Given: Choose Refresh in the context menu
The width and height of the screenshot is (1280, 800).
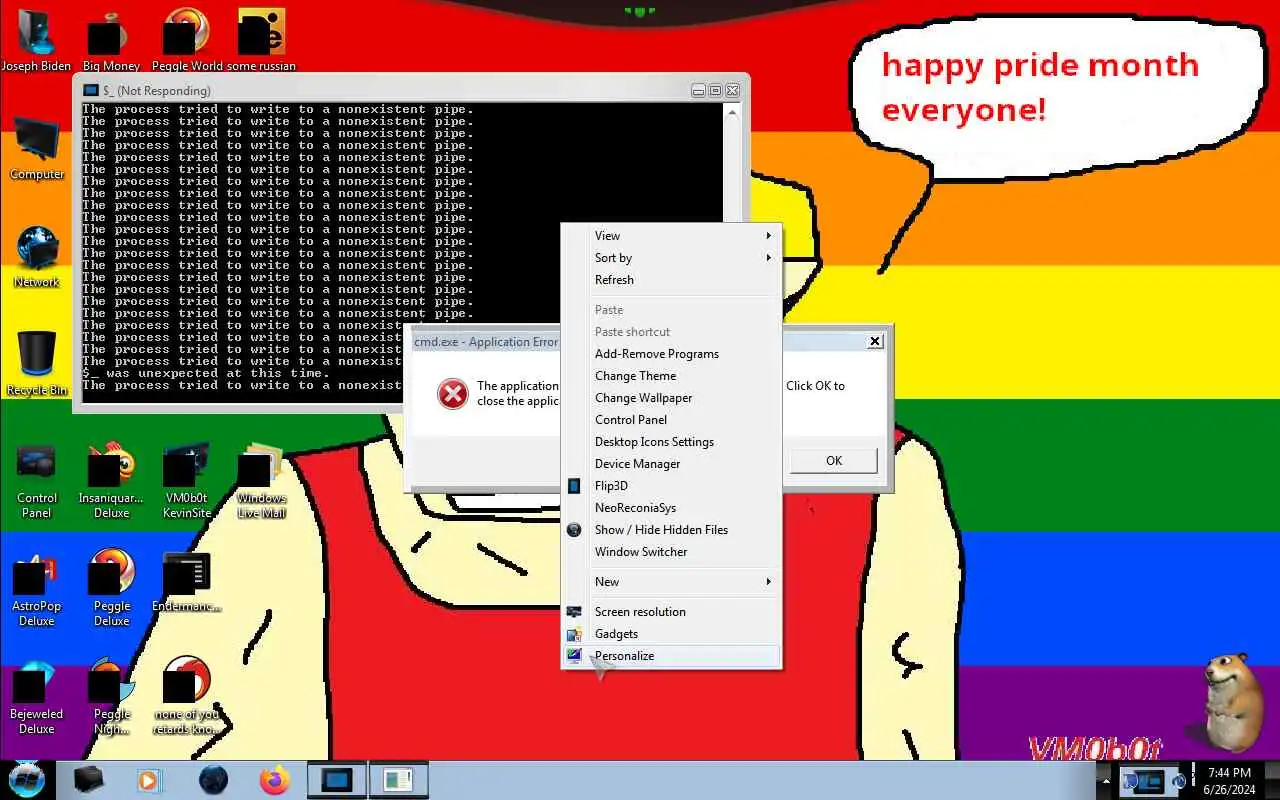Looking at the screenshot, I should click(671, 280).
